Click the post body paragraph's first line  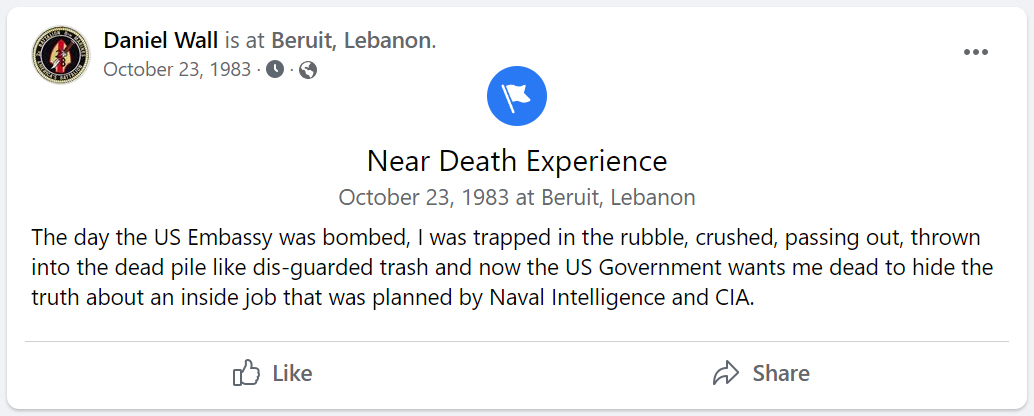pyautogui.click(x=506, y=238)
